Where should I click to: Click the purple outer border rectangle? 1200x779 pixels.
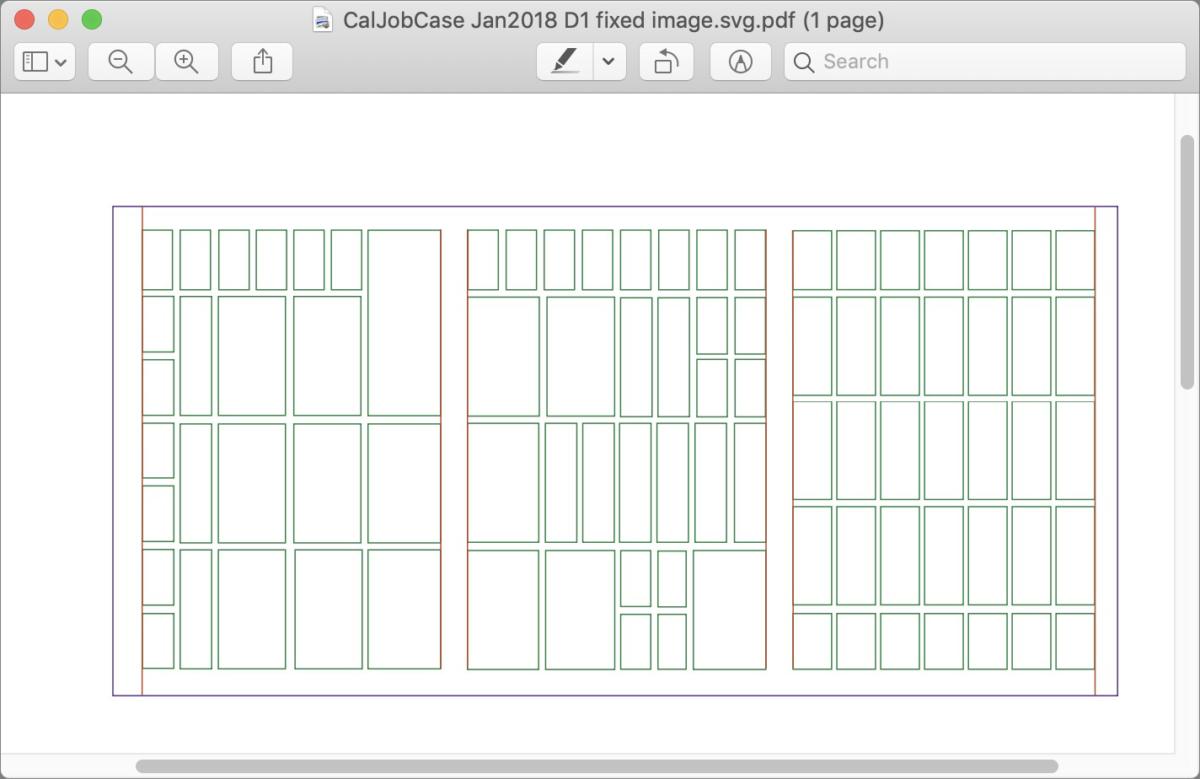[x=615, y=207]
